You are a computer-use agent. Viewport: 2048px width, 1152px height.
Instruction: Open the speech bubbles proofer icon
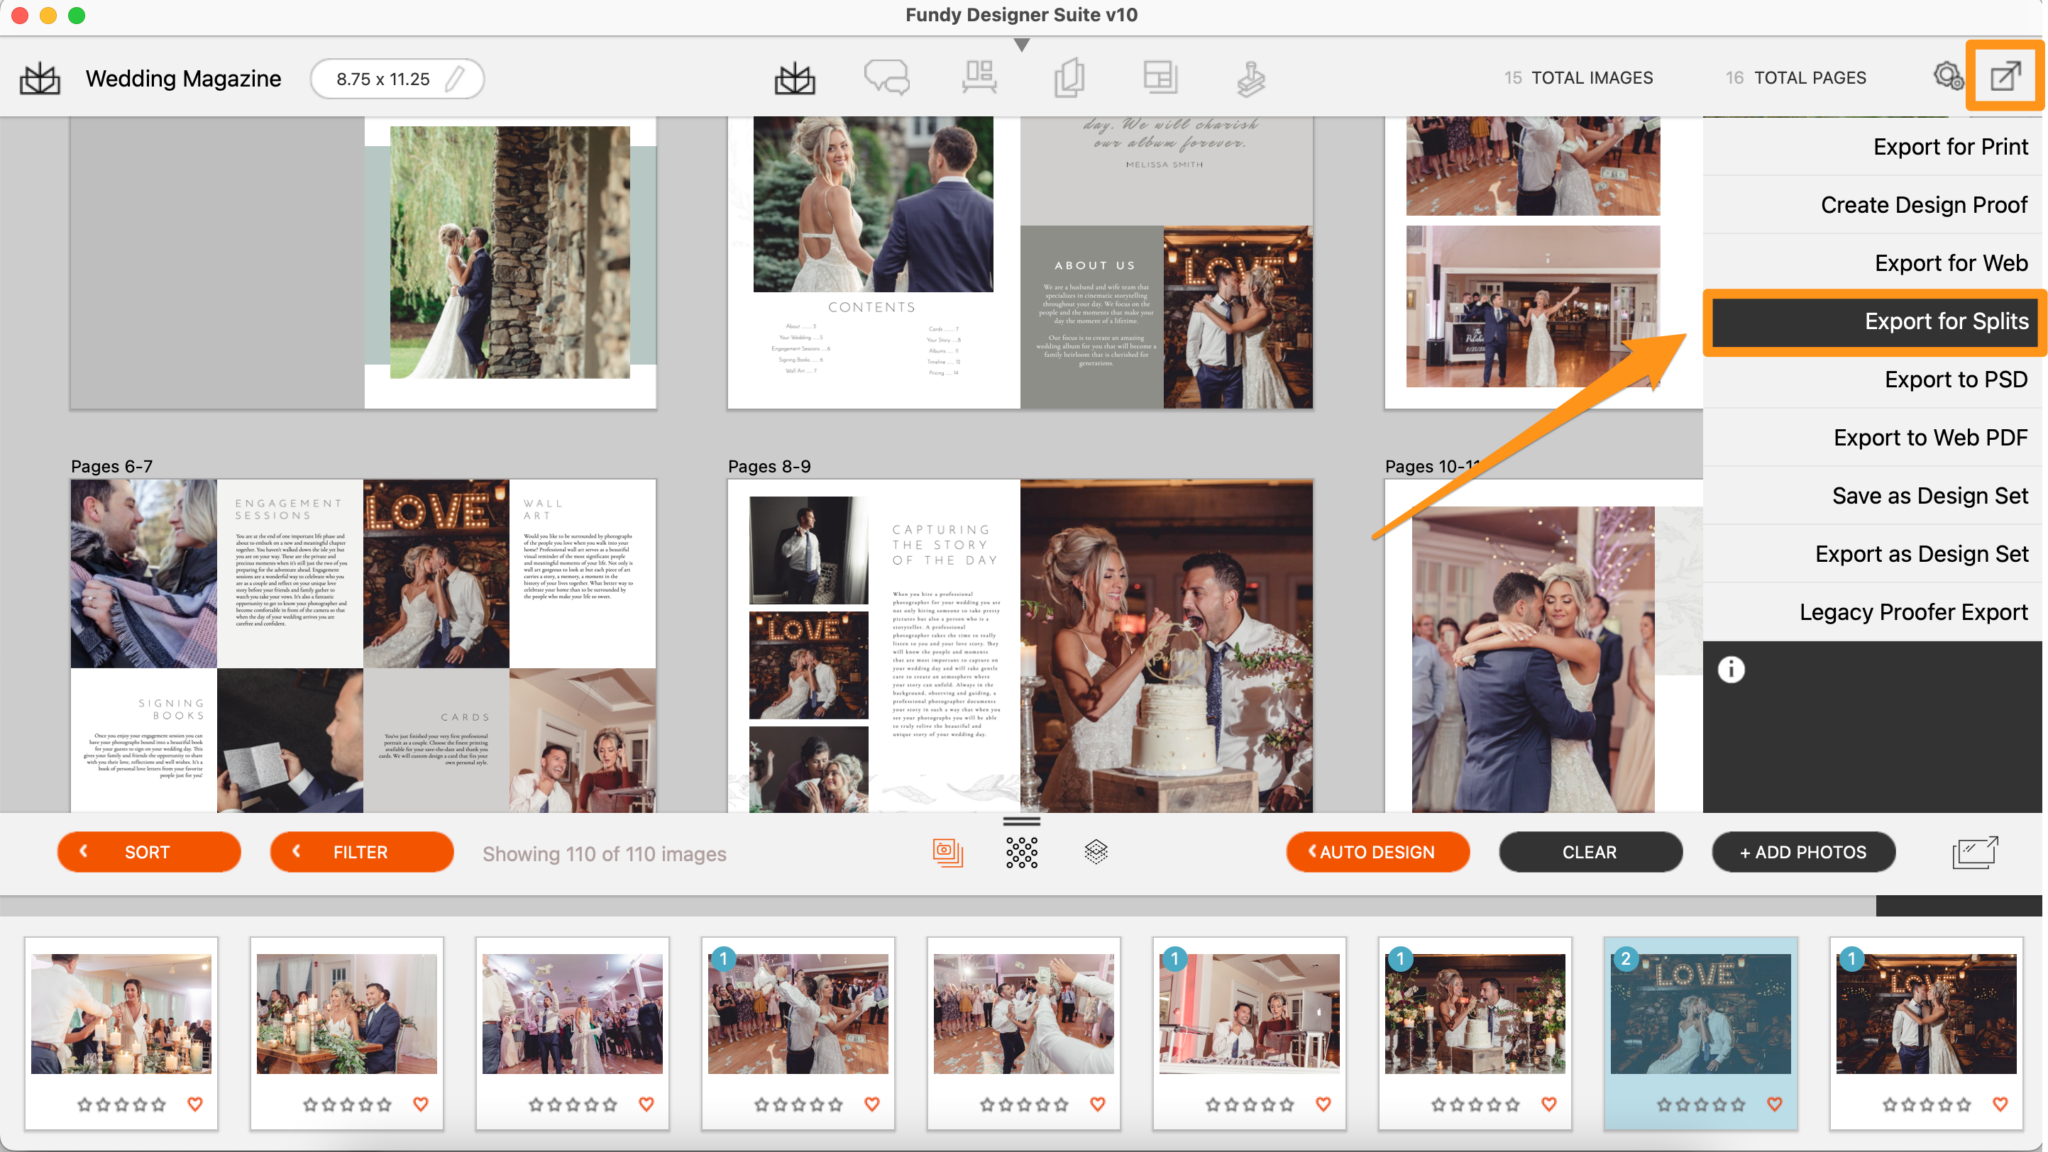tap(886, 77)
